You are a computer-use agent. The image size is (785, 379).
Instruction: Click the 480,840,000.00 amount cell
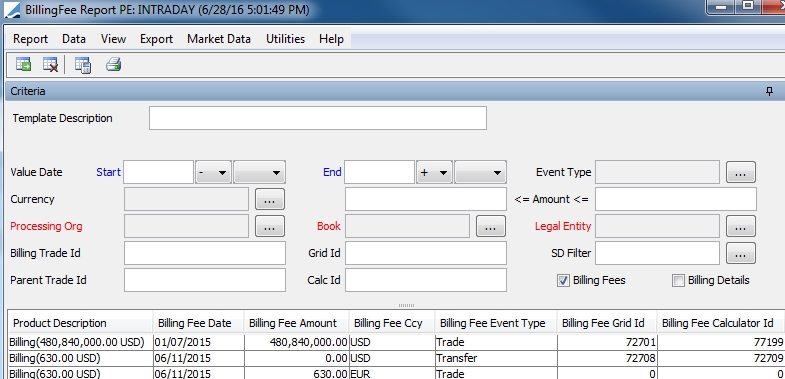tap(296, 343)
